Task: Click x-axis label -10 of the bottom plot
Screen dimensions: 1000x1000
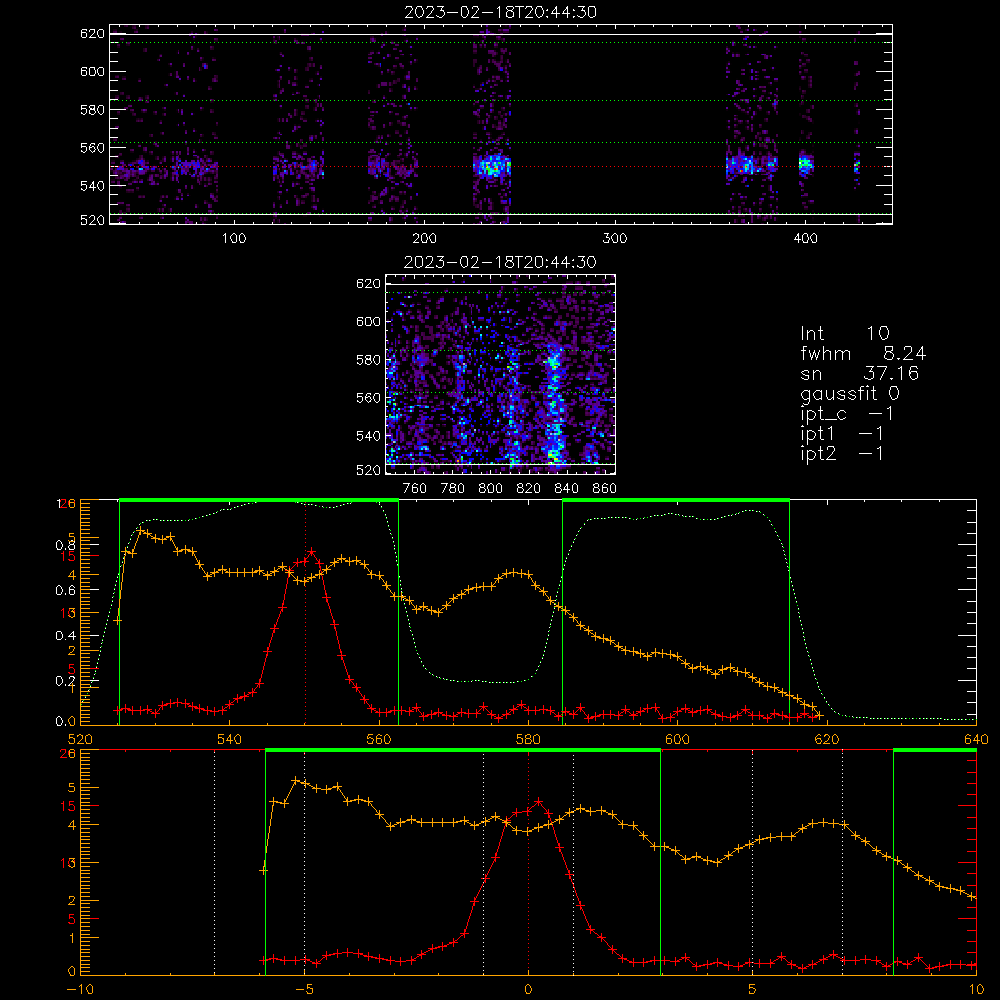Action: tap(80, 989)
